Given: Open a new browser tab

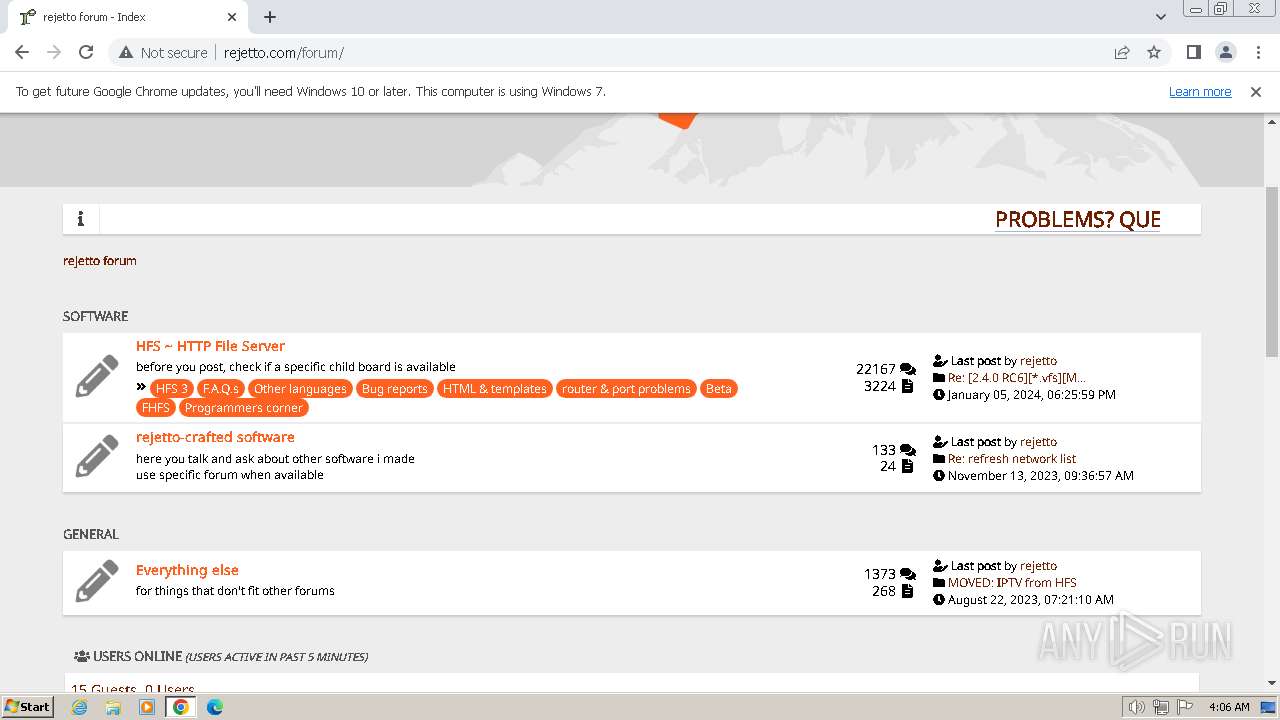Looking at the screenshot, I should click(270, 17).
